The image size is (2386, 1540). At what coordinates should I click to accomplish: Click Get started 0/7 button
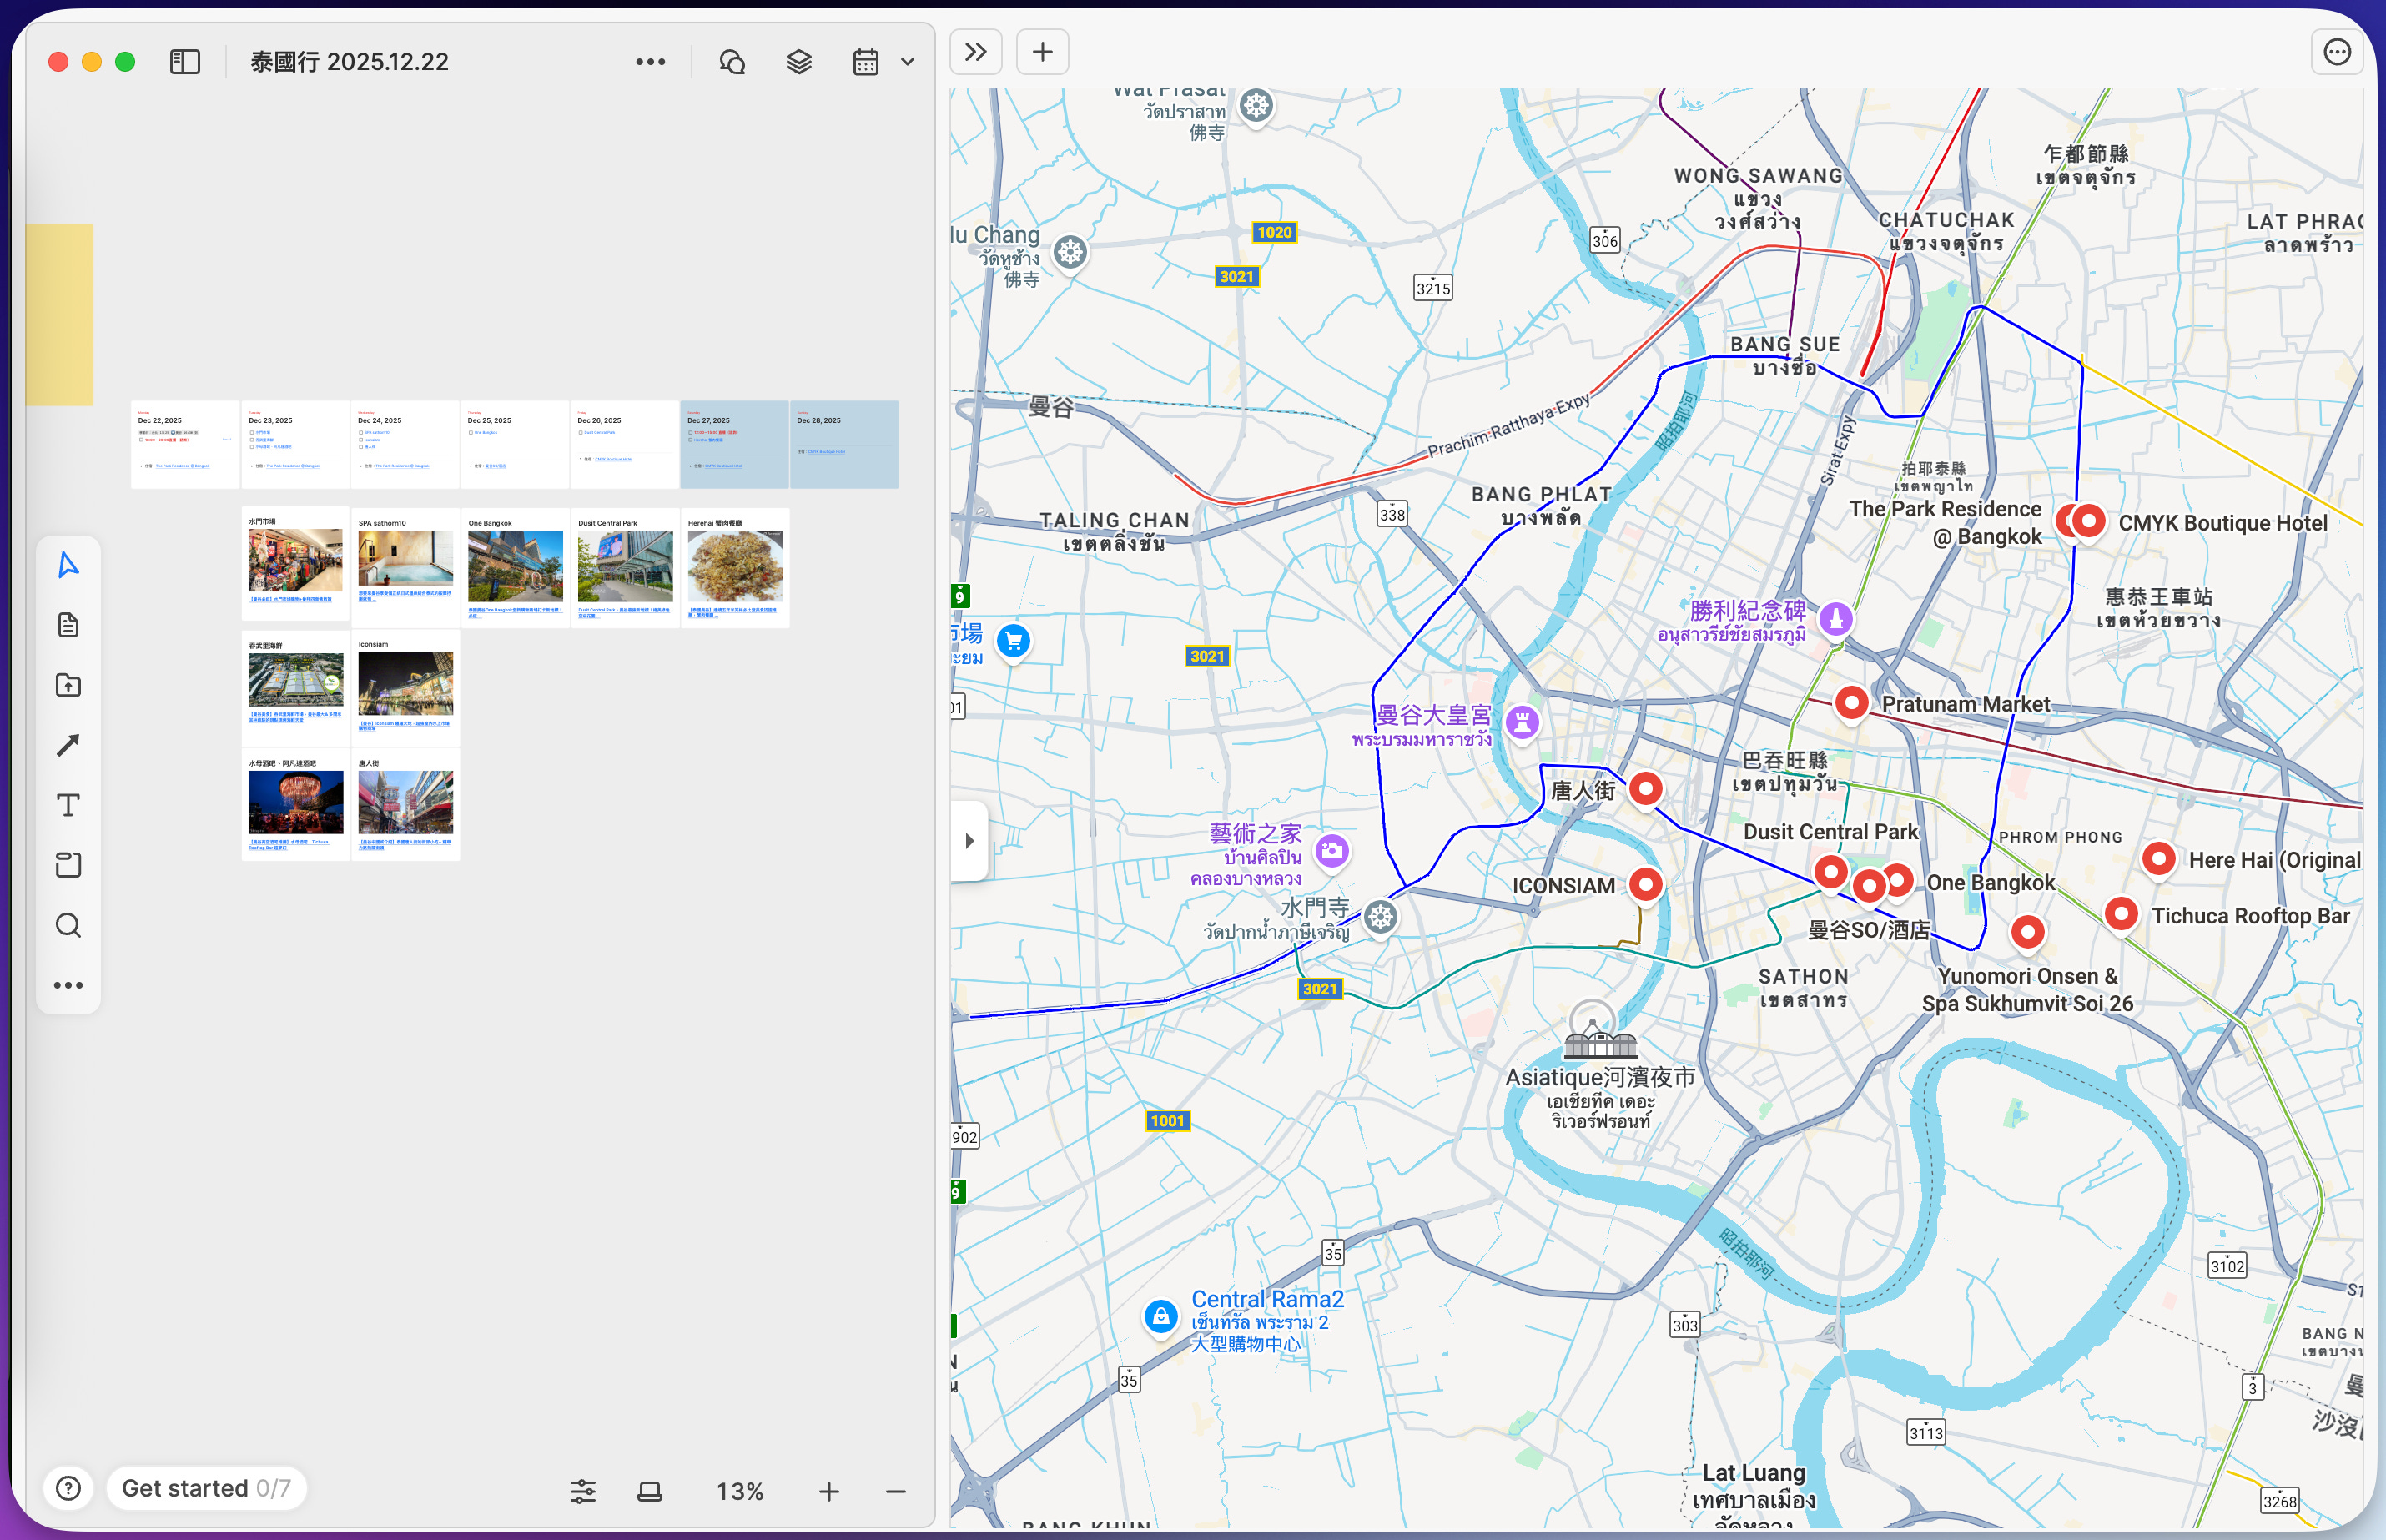[206, 1488]
